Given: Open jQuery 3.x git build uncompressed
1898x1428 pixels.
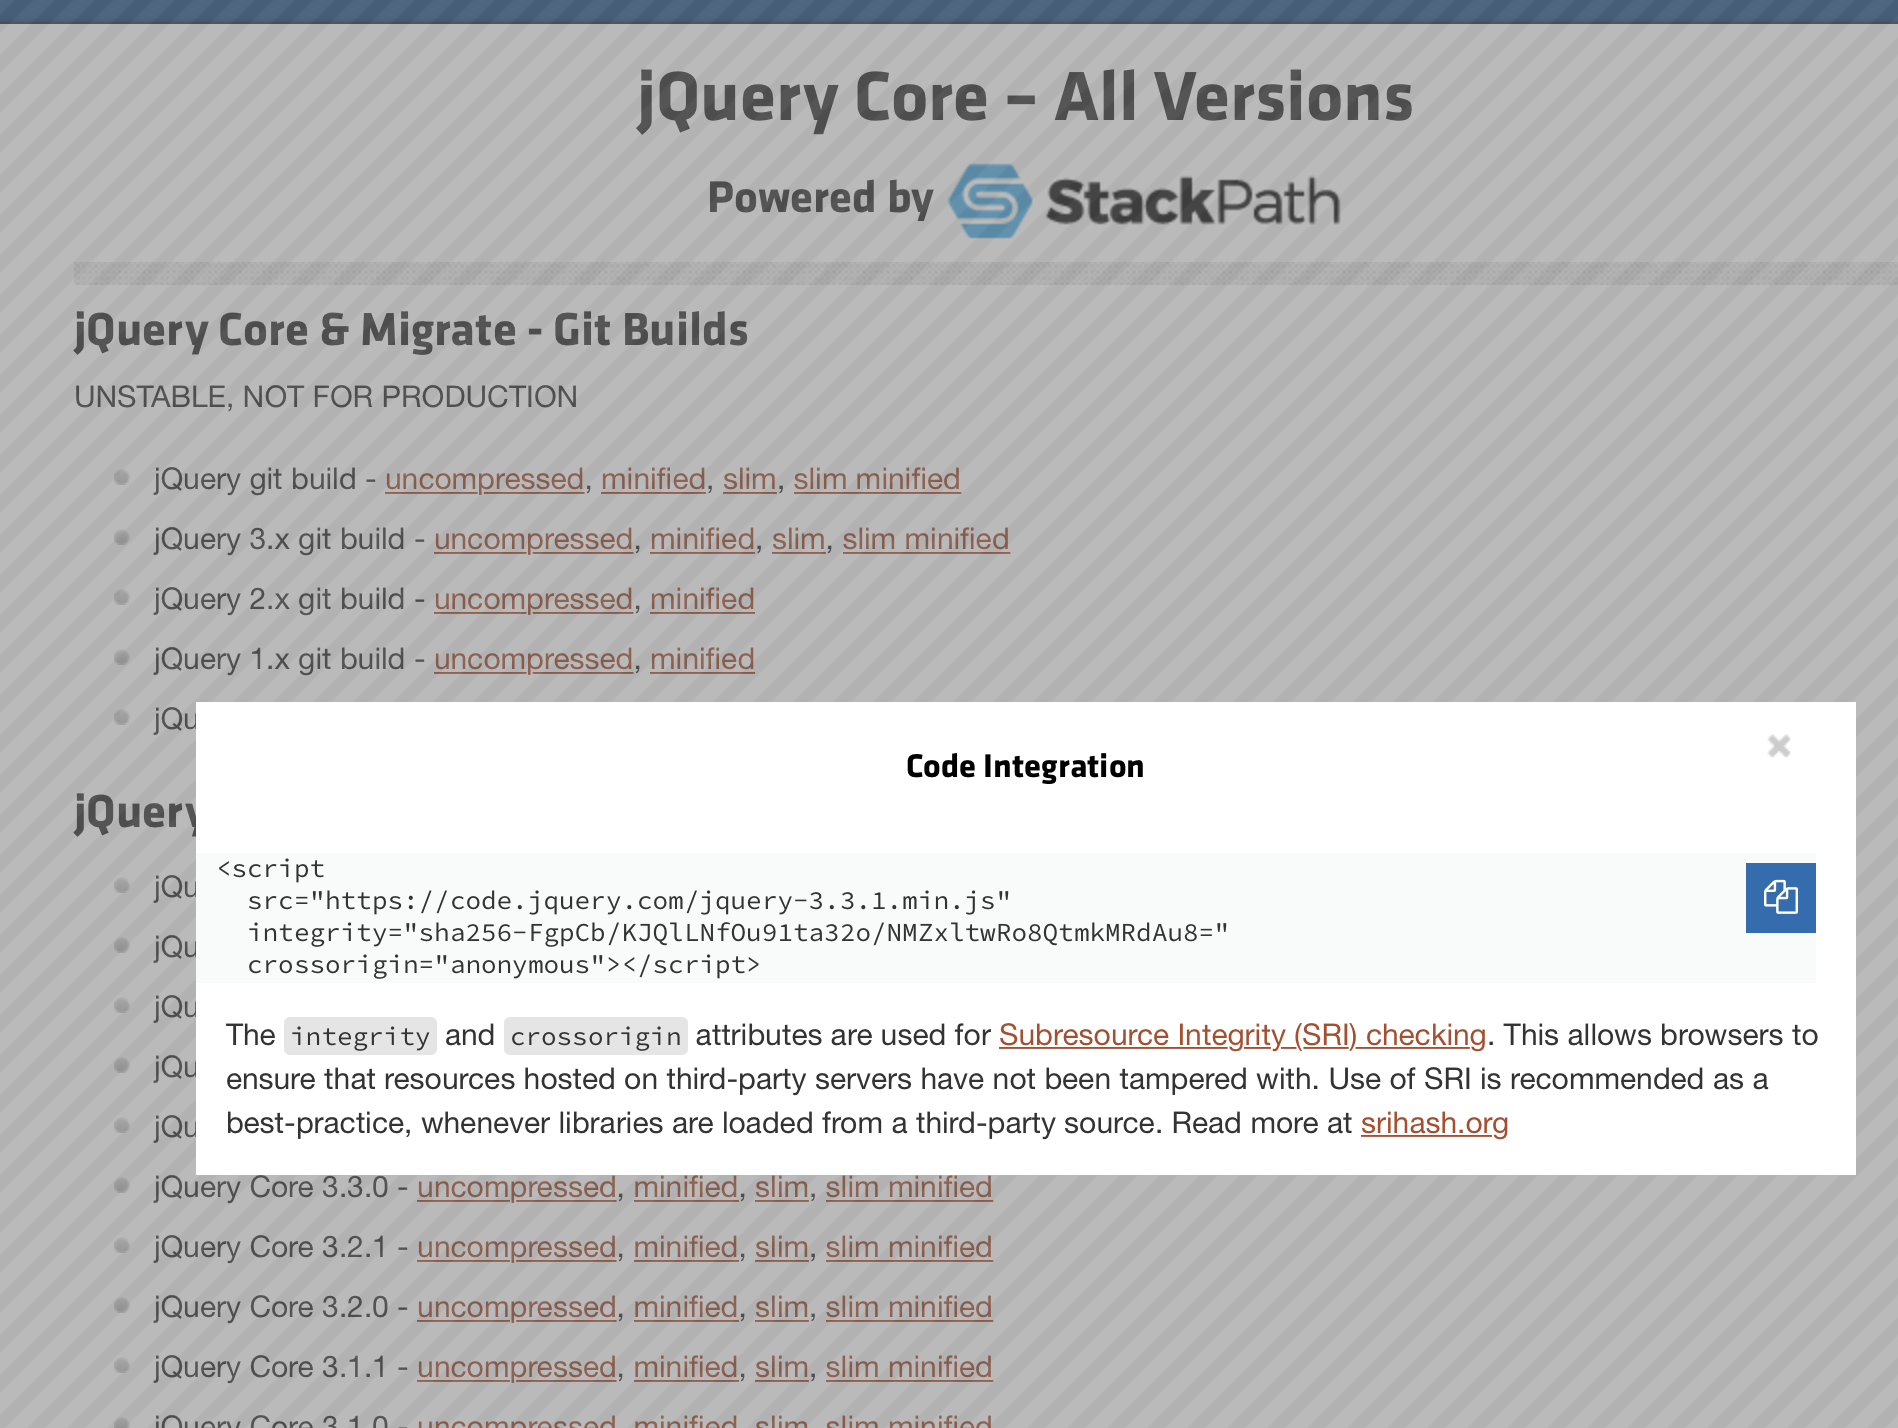Looking at the screenshot, I should [x=533, y=539].
